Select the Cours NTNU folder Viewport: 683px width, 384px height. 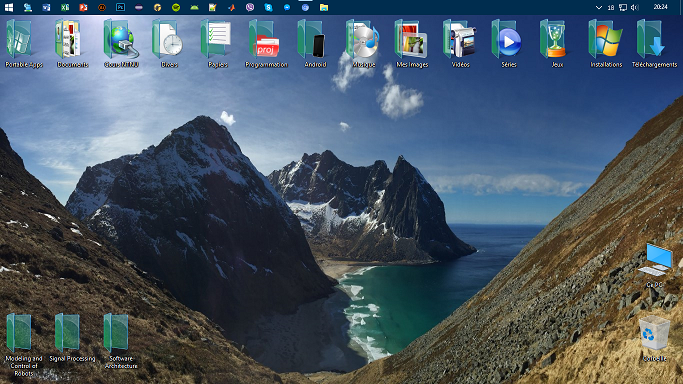(121, 44)
